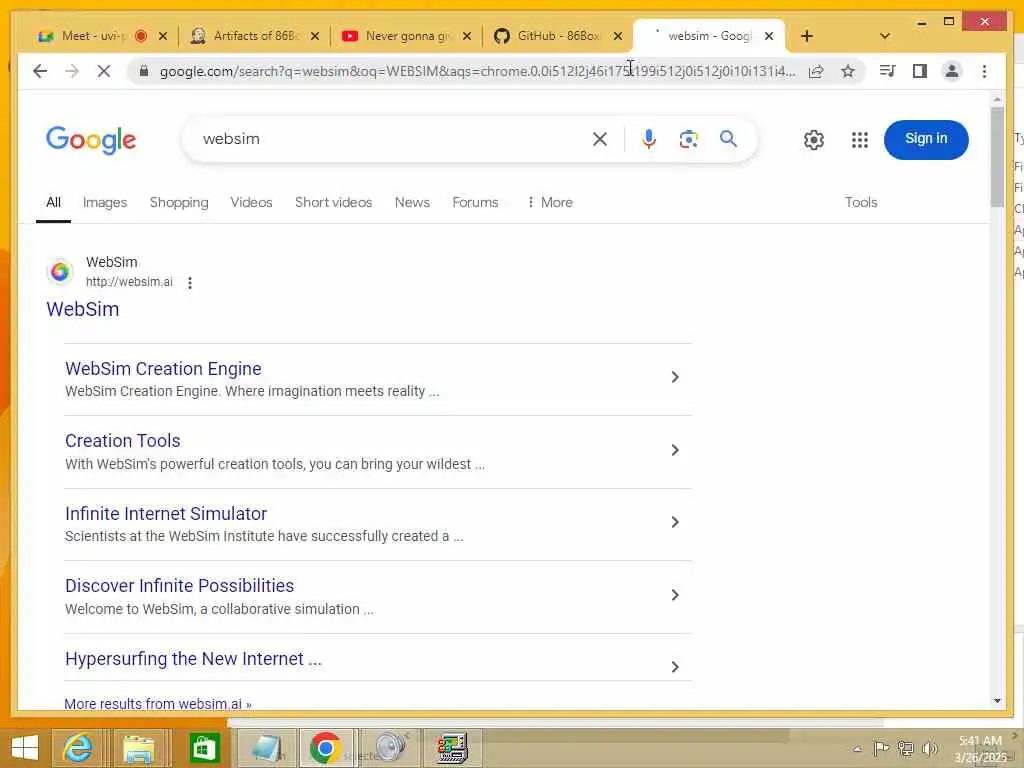Switch to the Meet tab
Screen dimensions: 1024x768
(95, 36)
